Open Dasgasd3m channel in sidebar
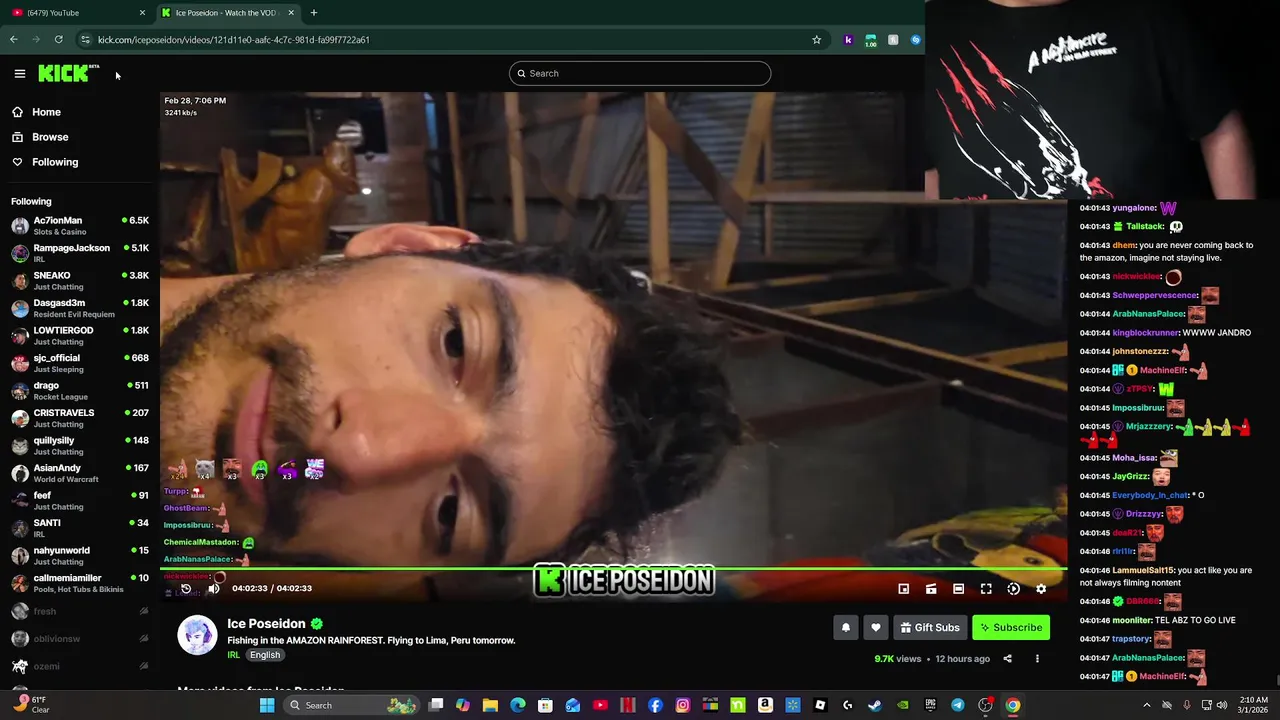 pyautogui.click(x=80, y=308)
